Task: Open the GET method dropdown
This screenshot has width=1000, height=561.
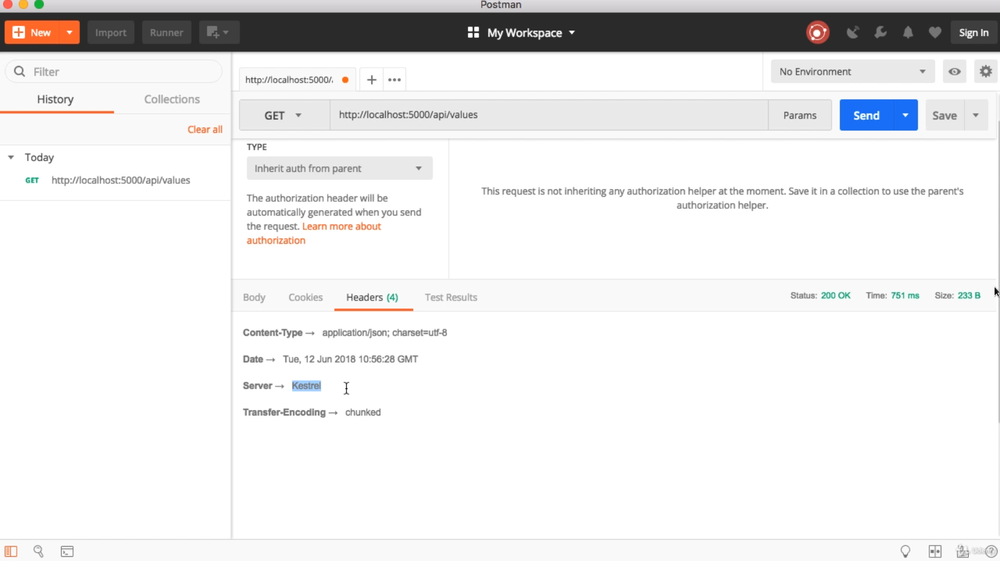Action: click(284, 115)
